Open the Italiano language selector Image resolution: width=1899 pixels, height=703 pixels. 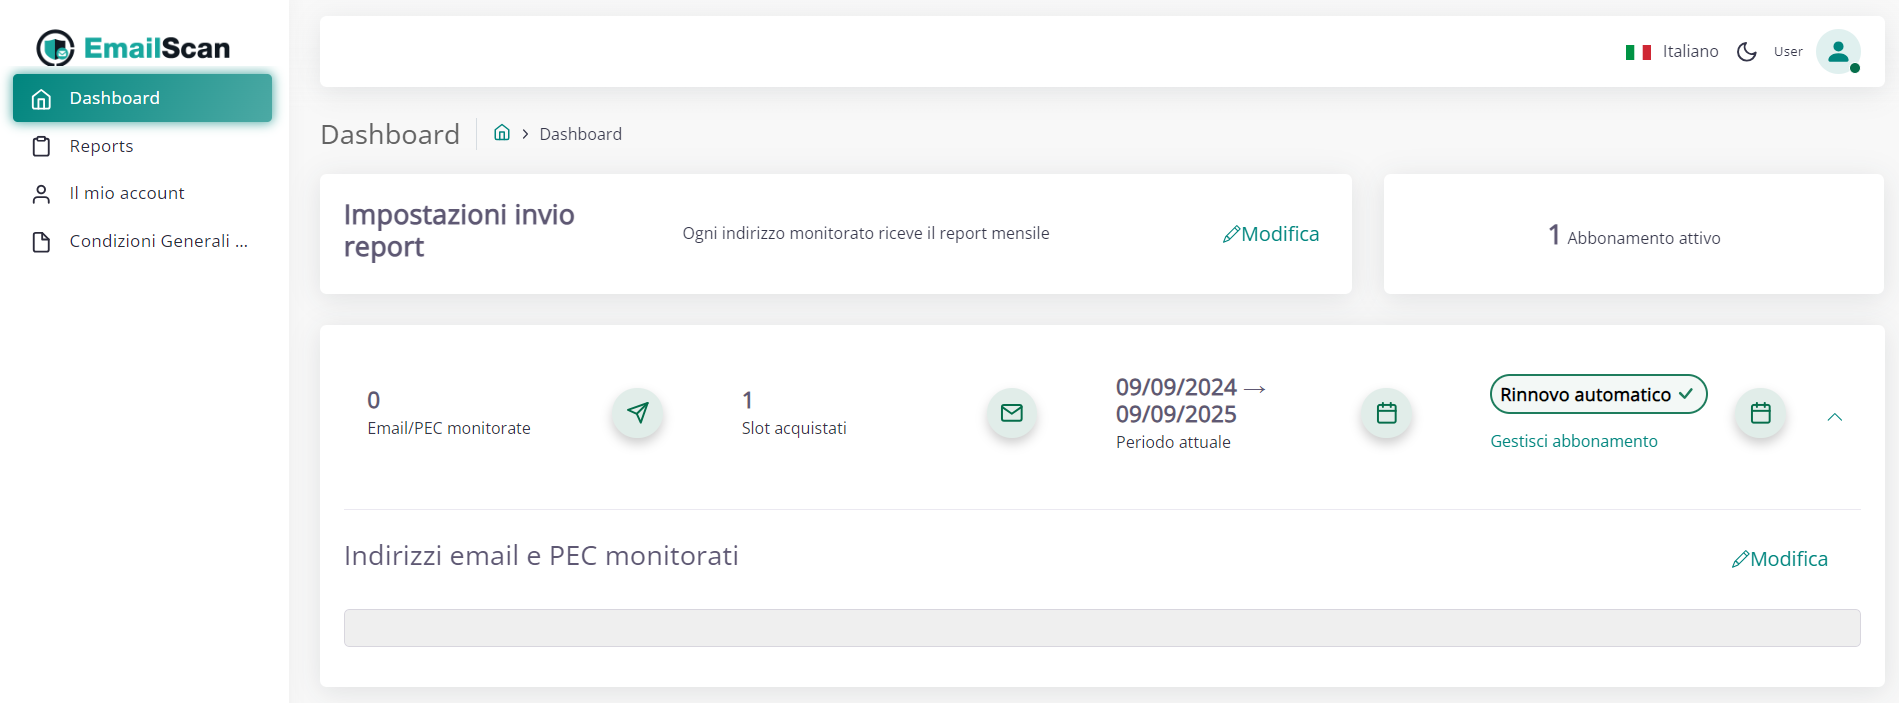click(x=1672, y=52)
